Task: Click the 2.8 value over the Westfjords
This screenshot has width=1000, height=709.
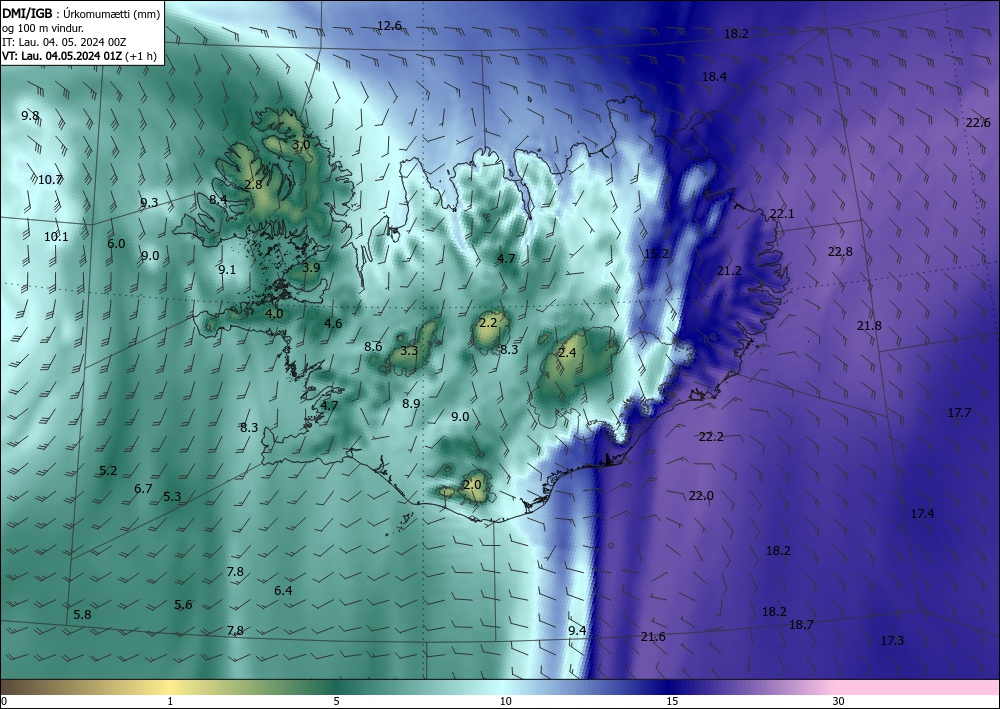Action: 253,185
